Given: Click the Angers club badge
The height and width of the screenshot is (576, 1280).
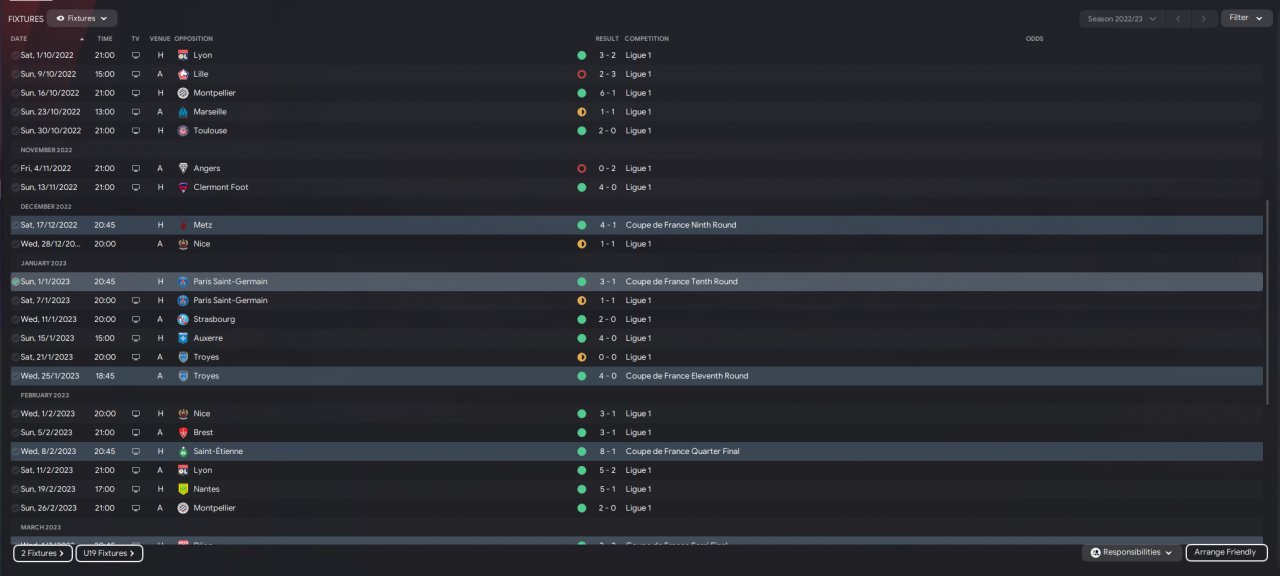Looking at the screenshot, I should (183, 168).
